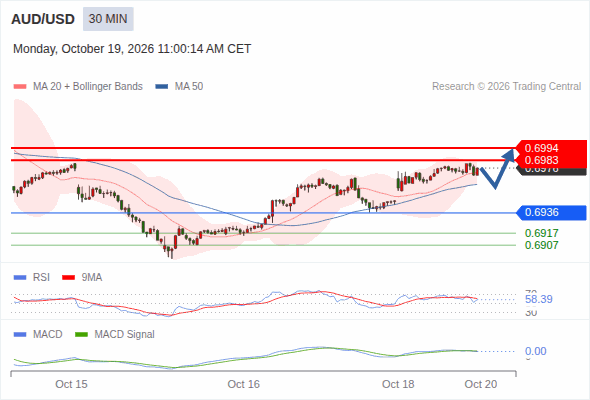Click the MACD Signal legend swatch
Image resolution: width=590 pixels, height=400 pixels.
tap(81, 335)
